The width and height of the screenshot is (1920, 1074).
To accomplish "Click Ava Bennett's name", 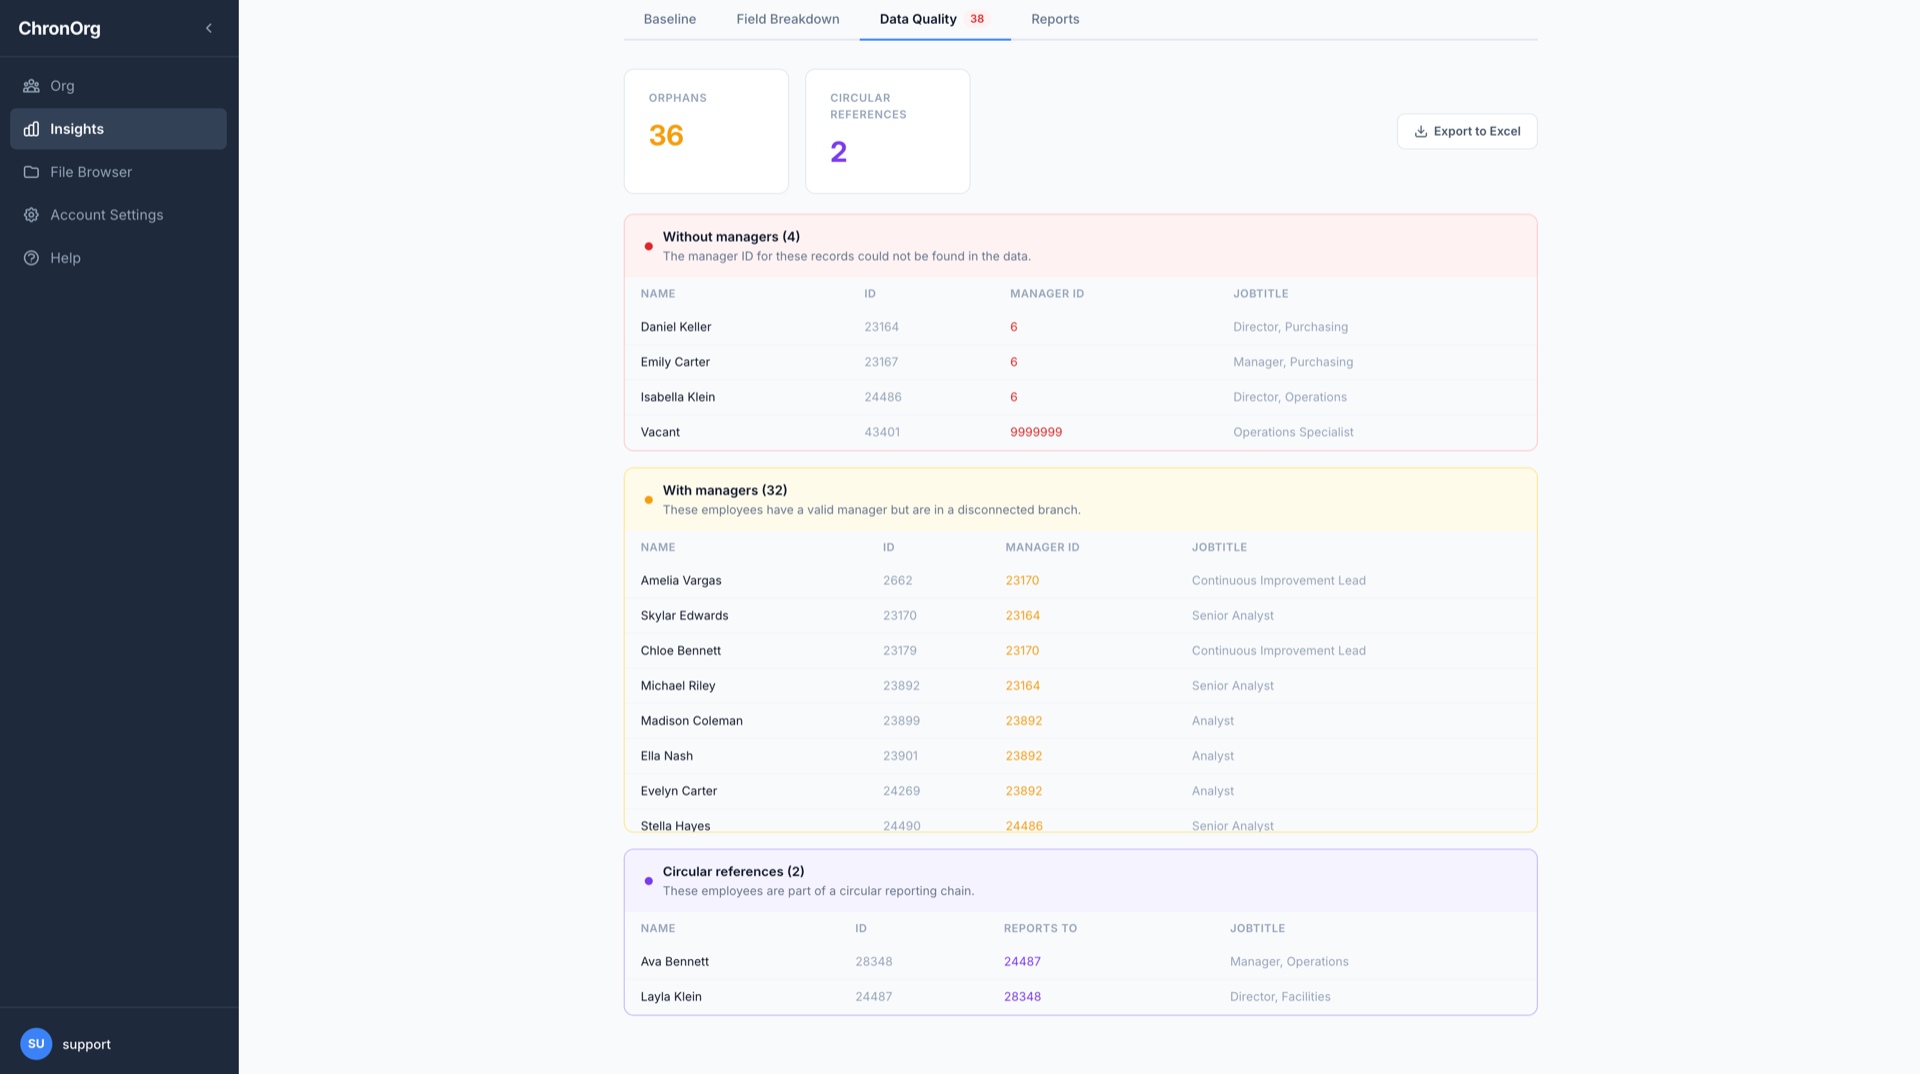I will 674,961.
